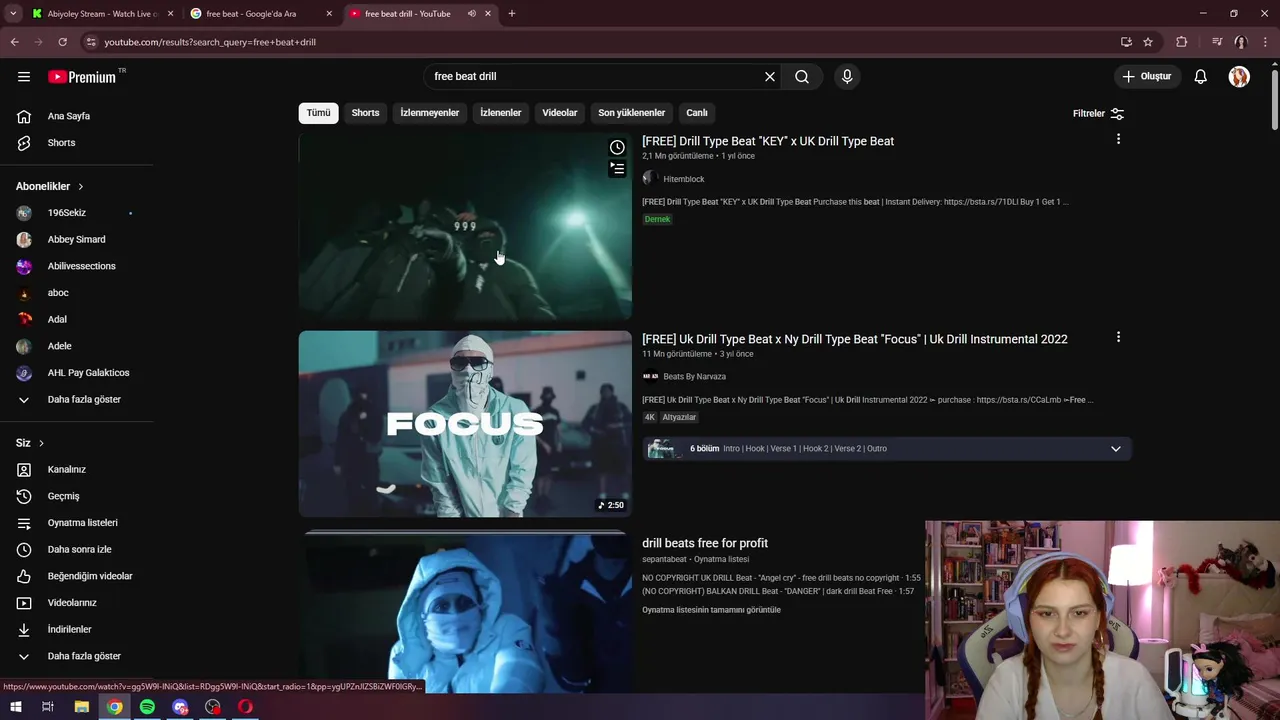This screenshot has height=720, width=1280.
Task: Open the FOCUS video thumbnail
Action: [465, 424]
